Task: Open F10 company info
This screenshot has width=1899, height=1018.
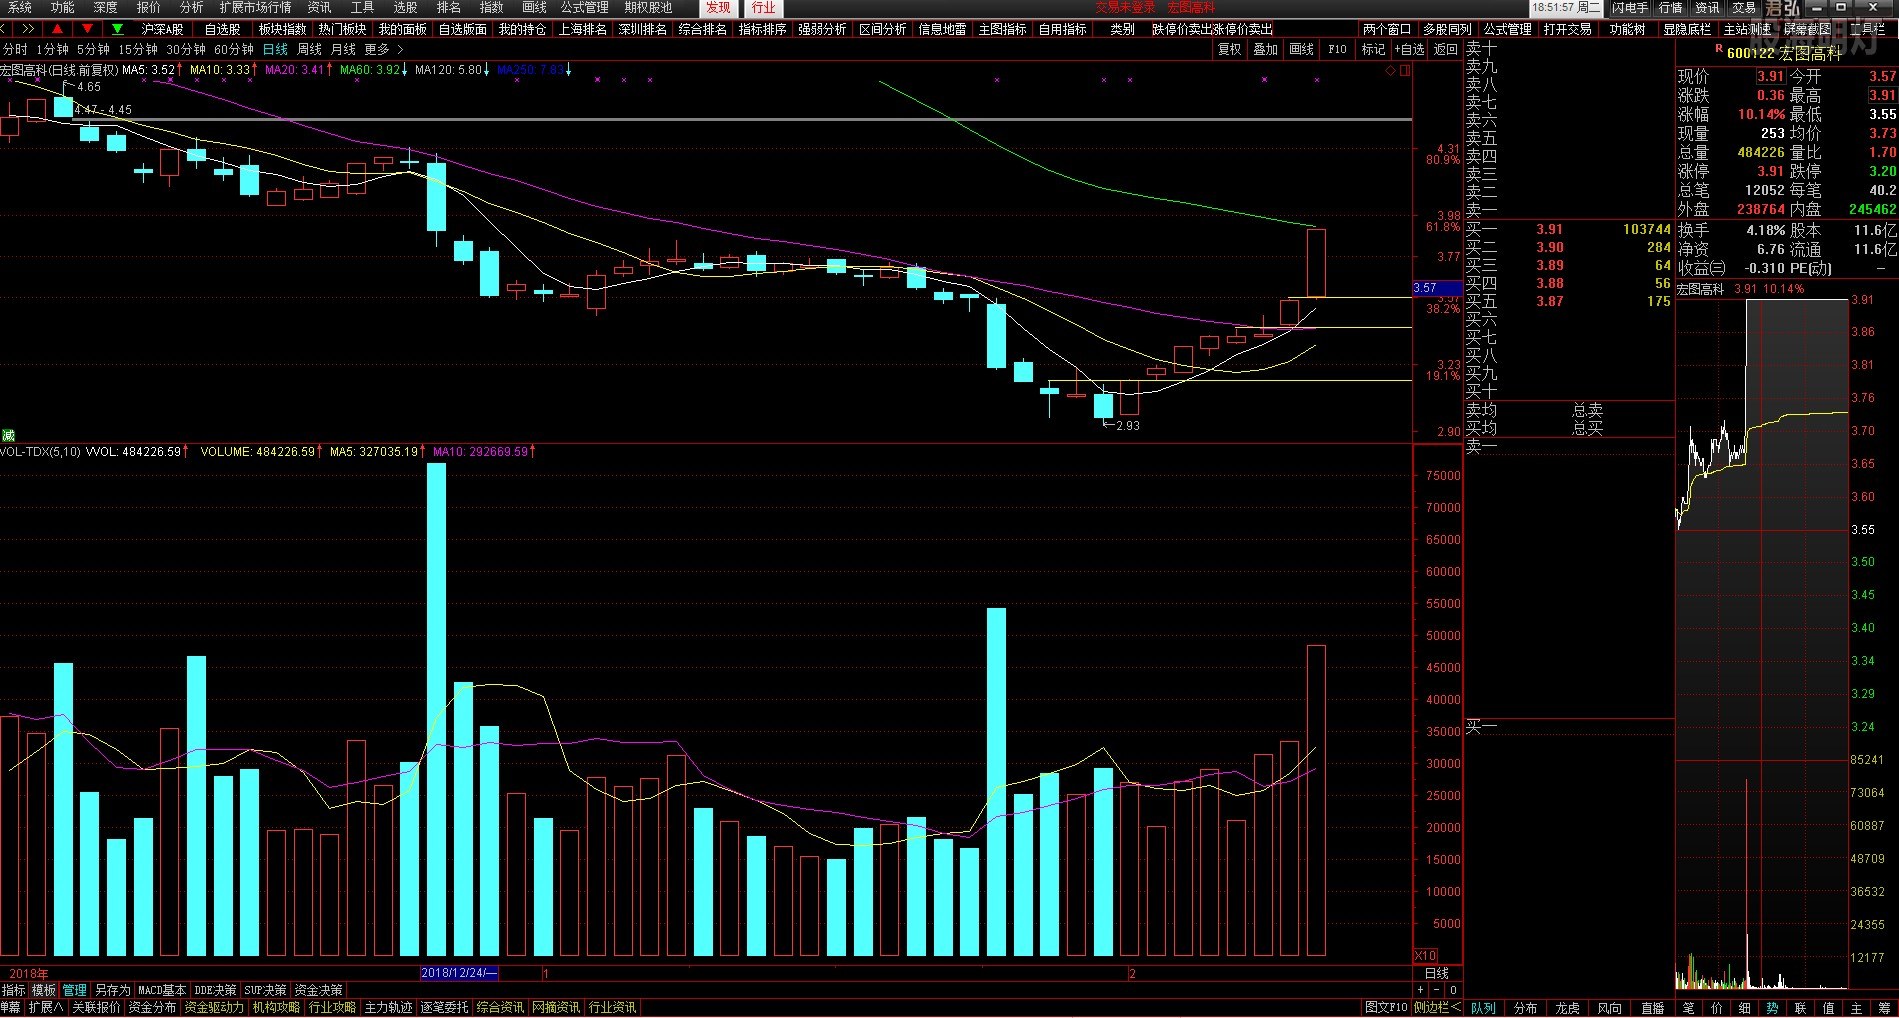Action: point(1337,49)
